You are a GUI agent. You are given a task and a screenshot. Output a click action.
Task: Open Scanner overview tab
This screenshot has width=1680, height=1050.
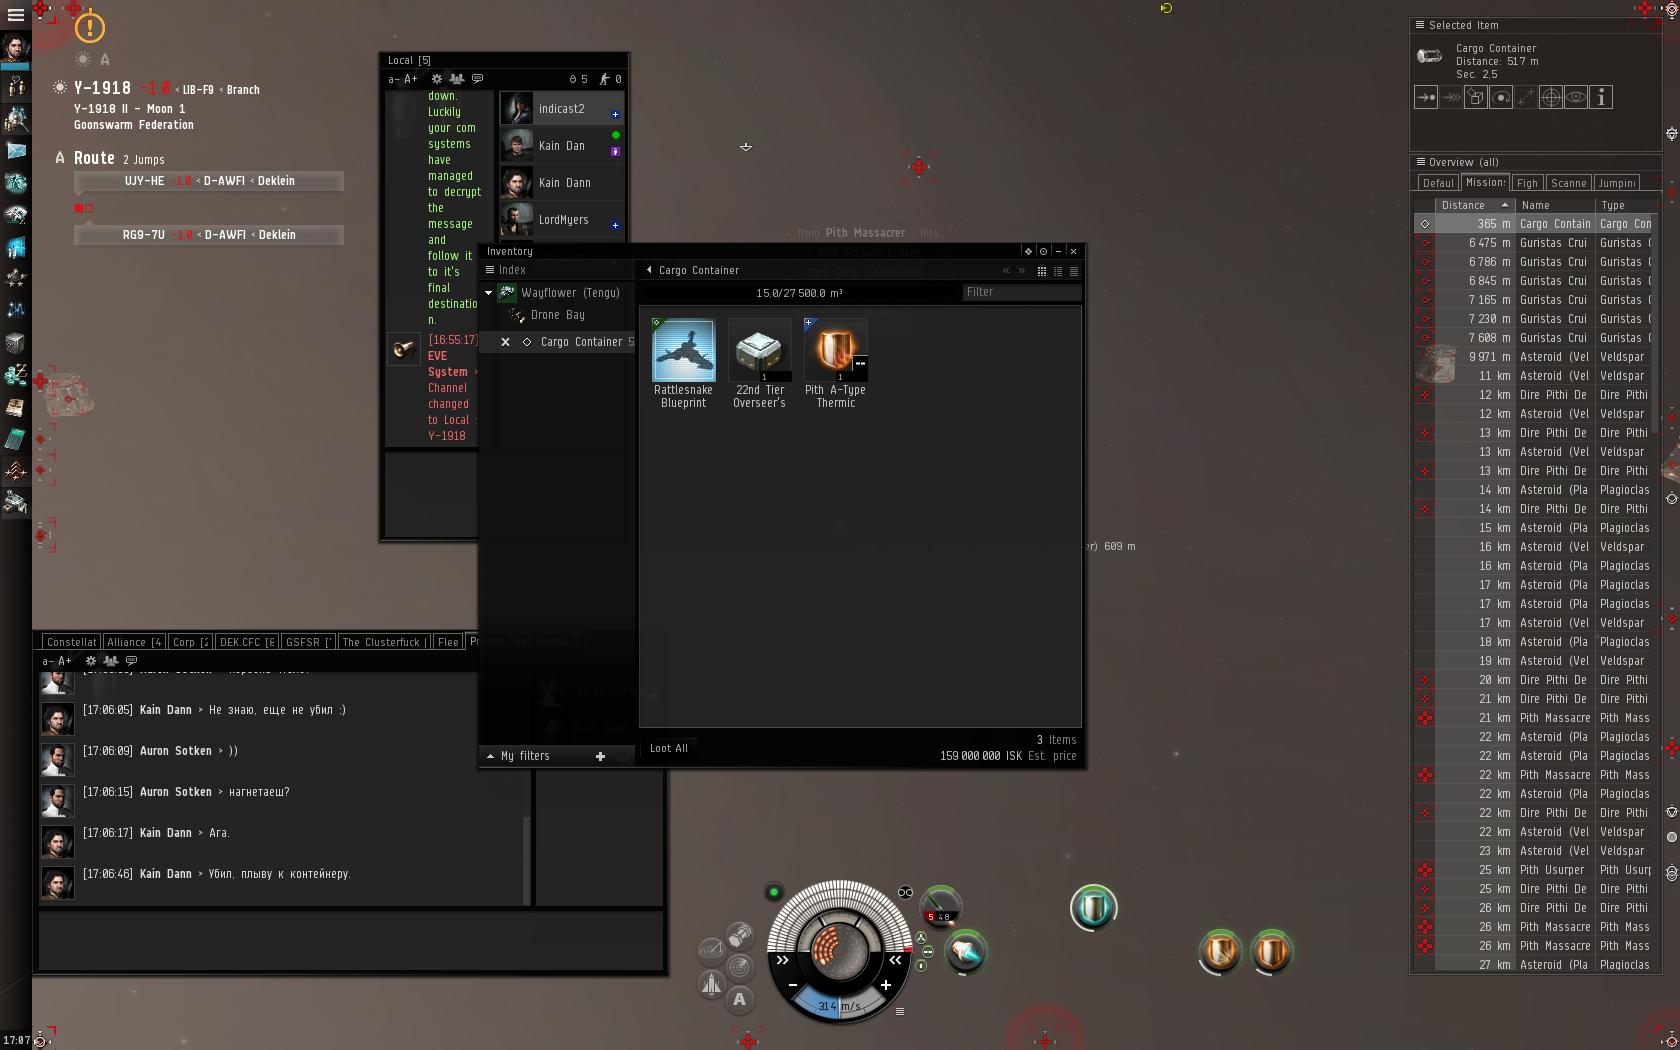pos(1569,183)
